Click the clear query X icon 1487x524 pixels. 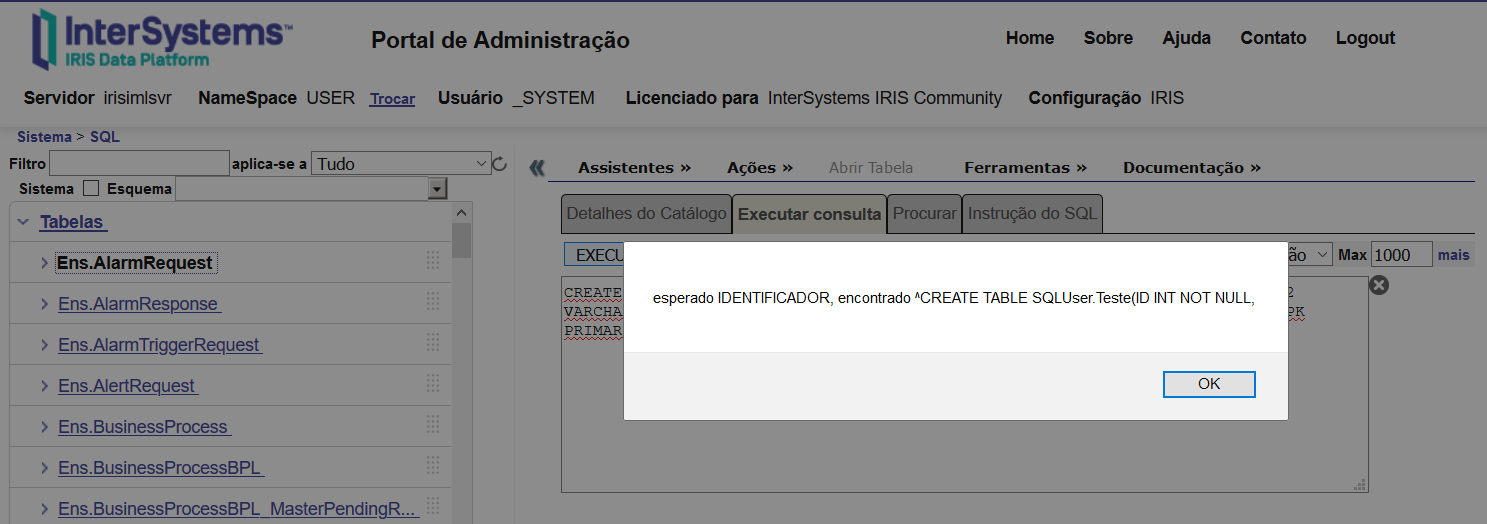pyautogui.click(x=1378, y=286)
